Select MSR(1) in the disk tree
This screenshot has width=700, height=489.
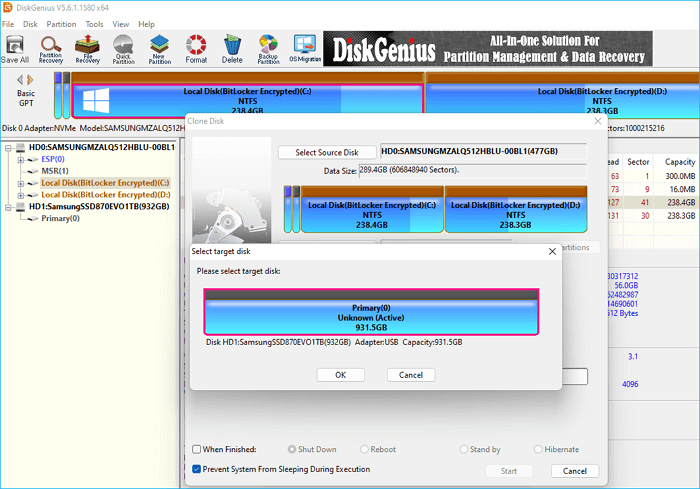tap(54, 171)
